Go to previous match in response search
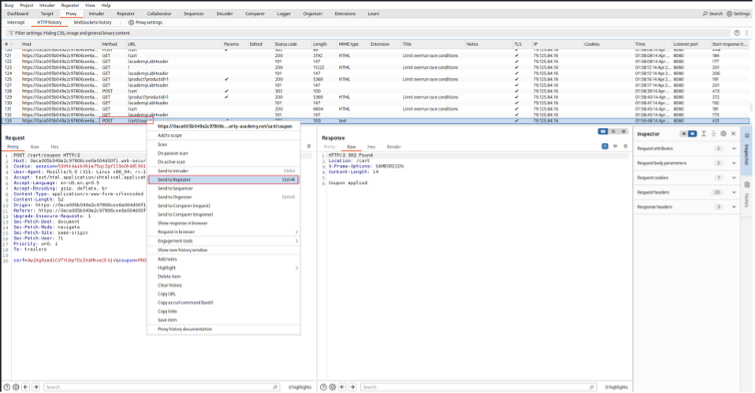 (x=342, y=387)
